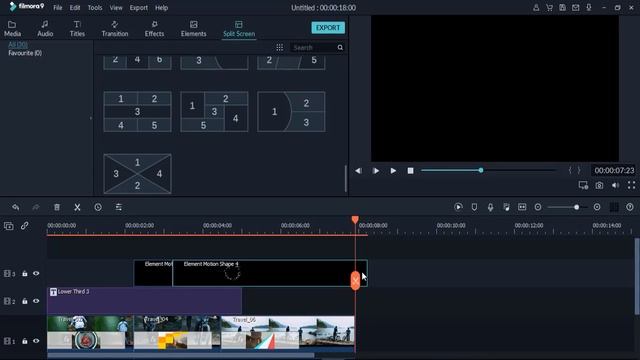Click the account user icon

[536, 8]
